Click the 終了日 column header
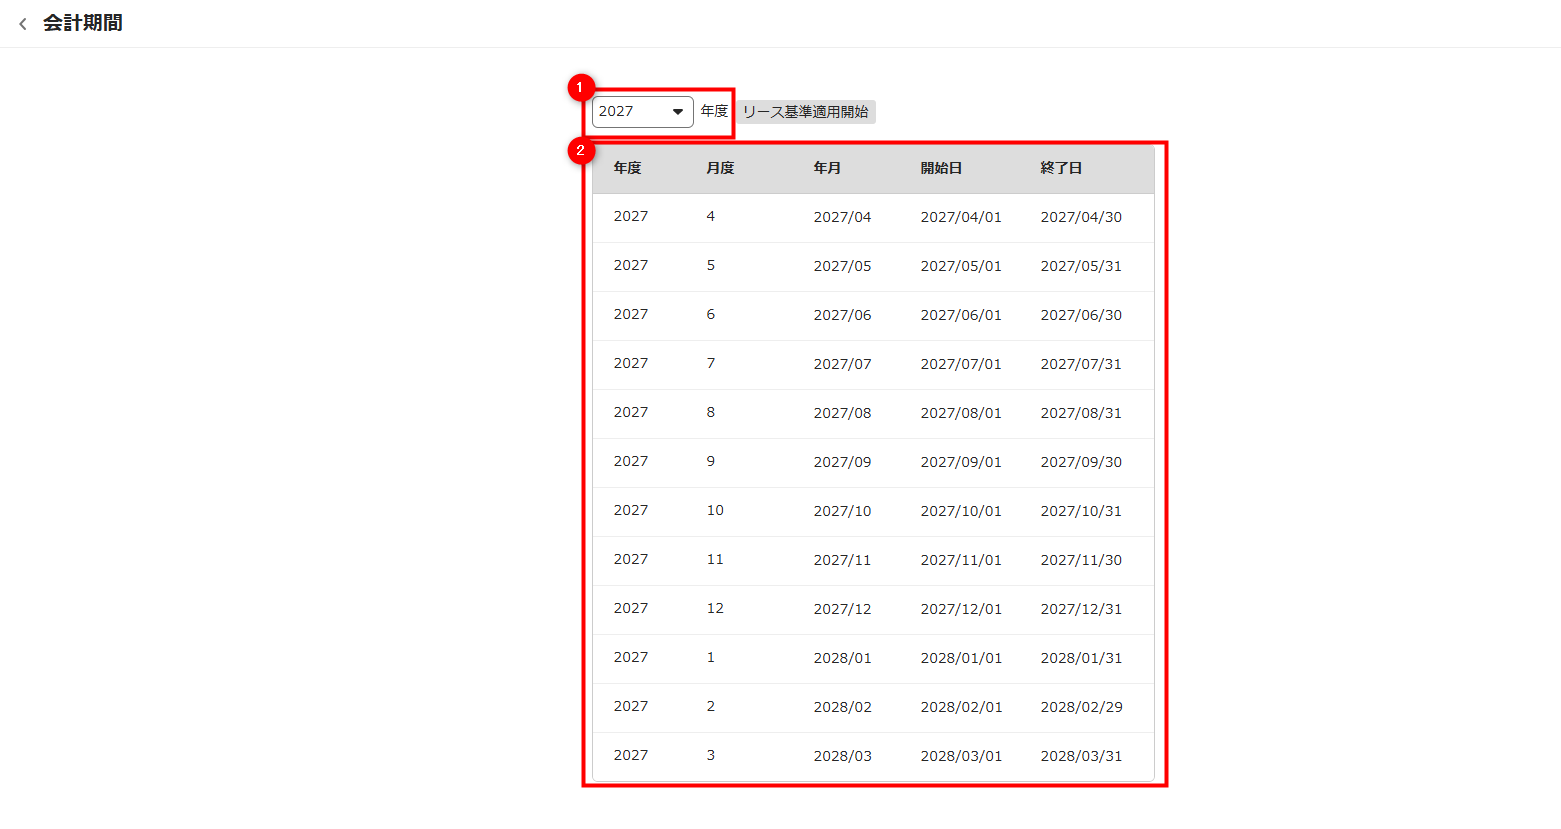 tap(1061, 168)
